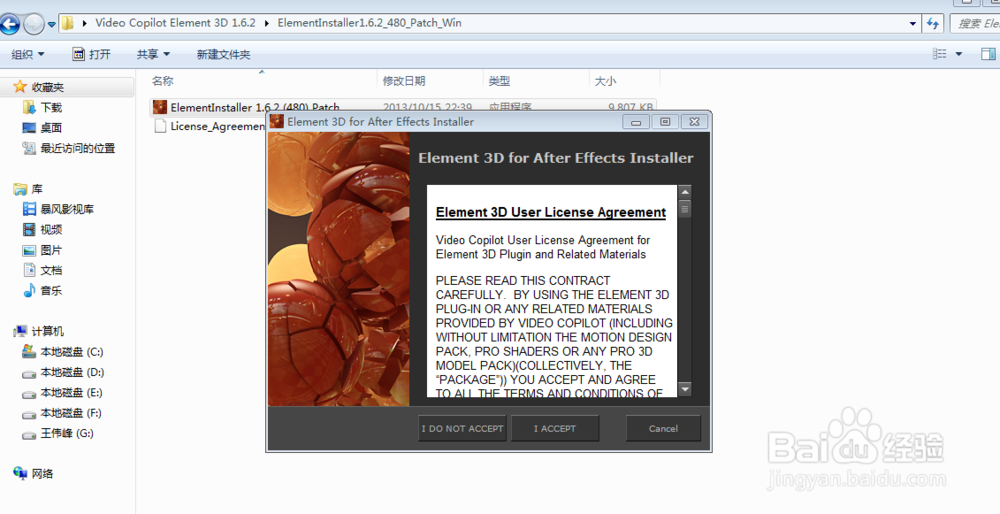Open the 音乐 library
Screen dimensions: 1000x514
[51, 291]
